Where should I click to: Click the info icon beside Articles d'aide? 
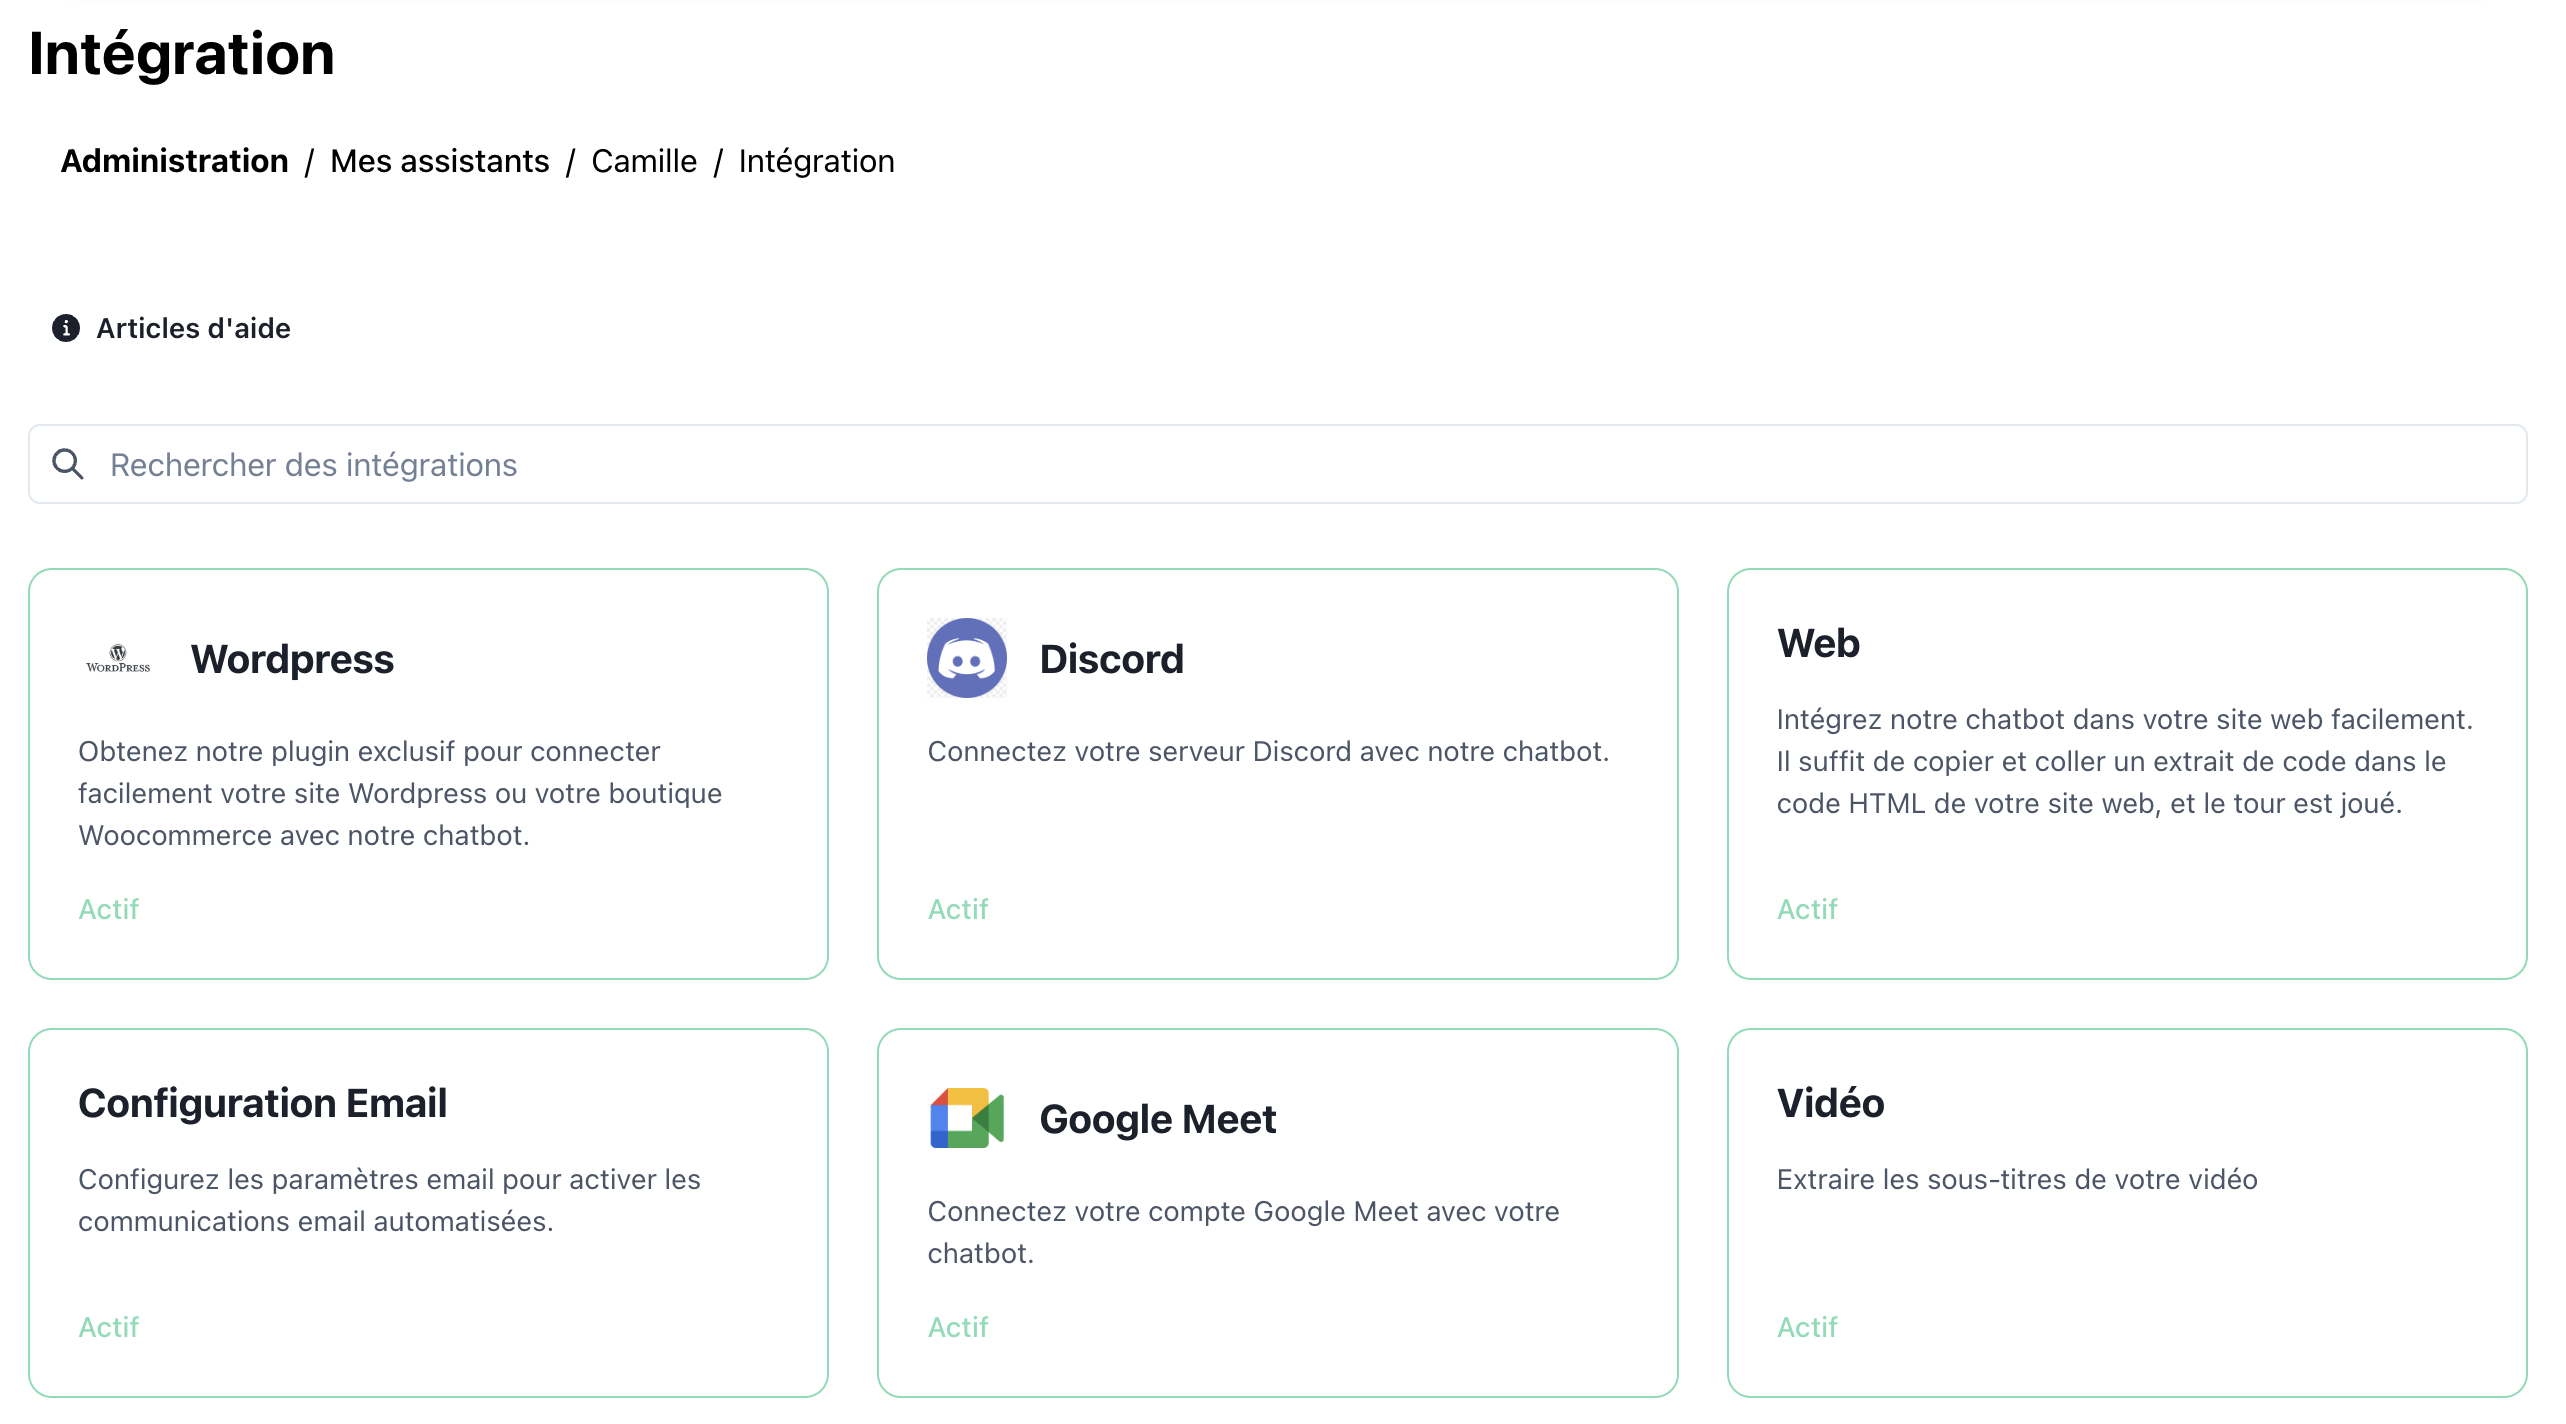pos(66,328)
